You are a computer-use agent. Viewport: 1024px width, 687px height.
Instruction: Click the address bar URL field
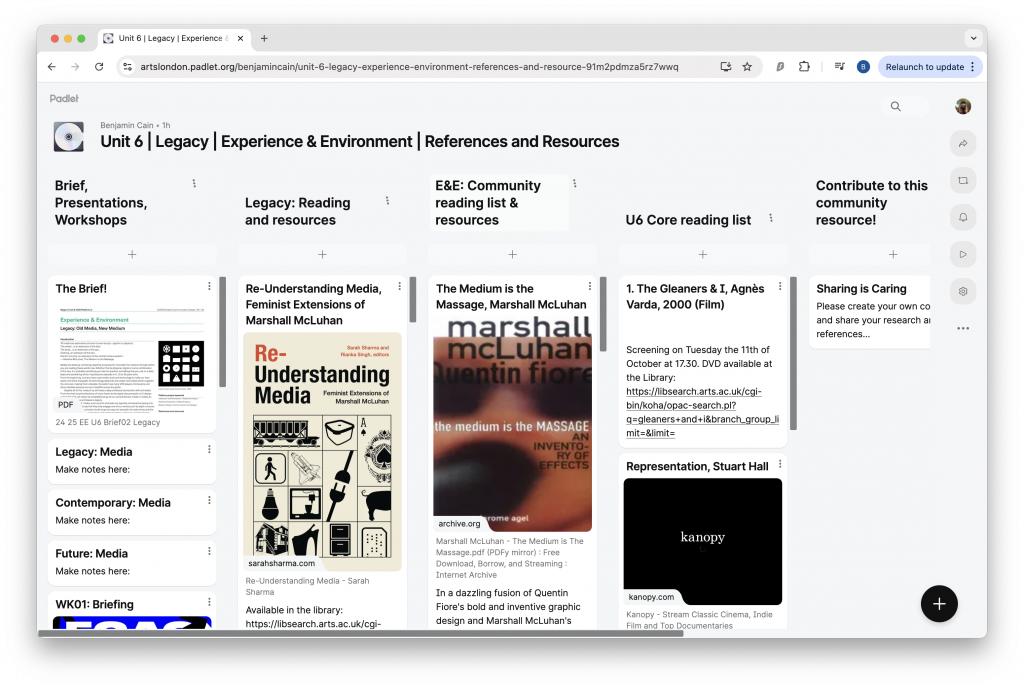pos(409,67)
